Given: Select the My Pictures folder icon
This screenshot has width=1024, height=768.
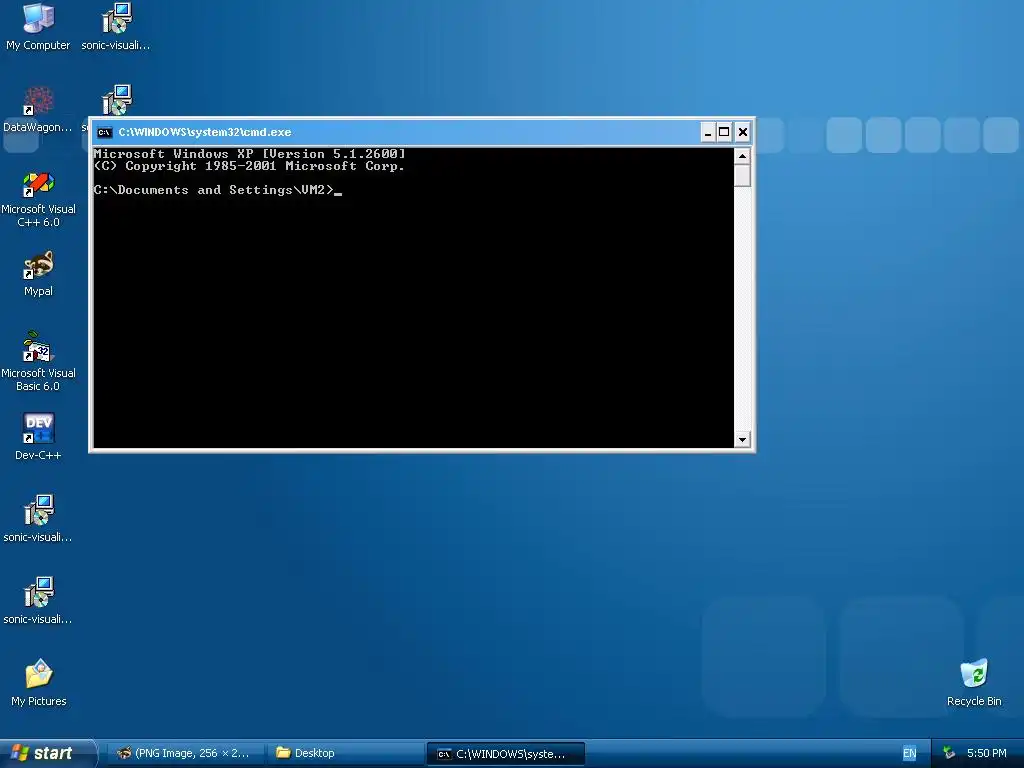Looking at the screenshot, I should pyautogui.click(x=39, y=683).
